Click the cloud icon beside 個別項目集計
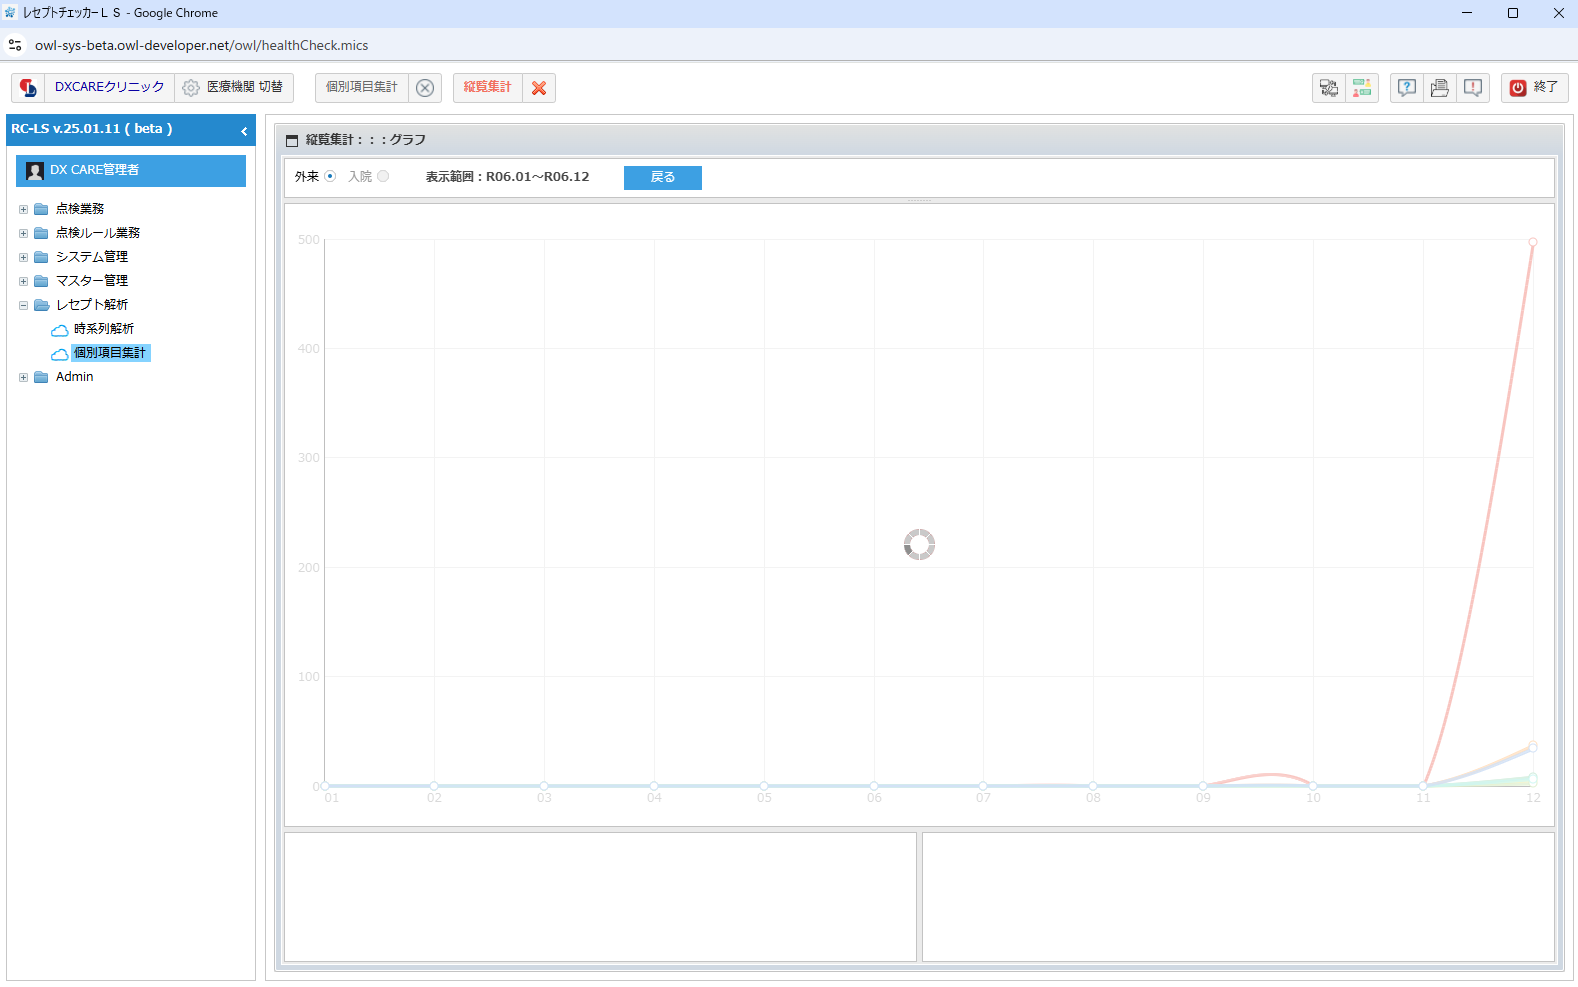Screen dimensions: 1578x987 point(60,354)
